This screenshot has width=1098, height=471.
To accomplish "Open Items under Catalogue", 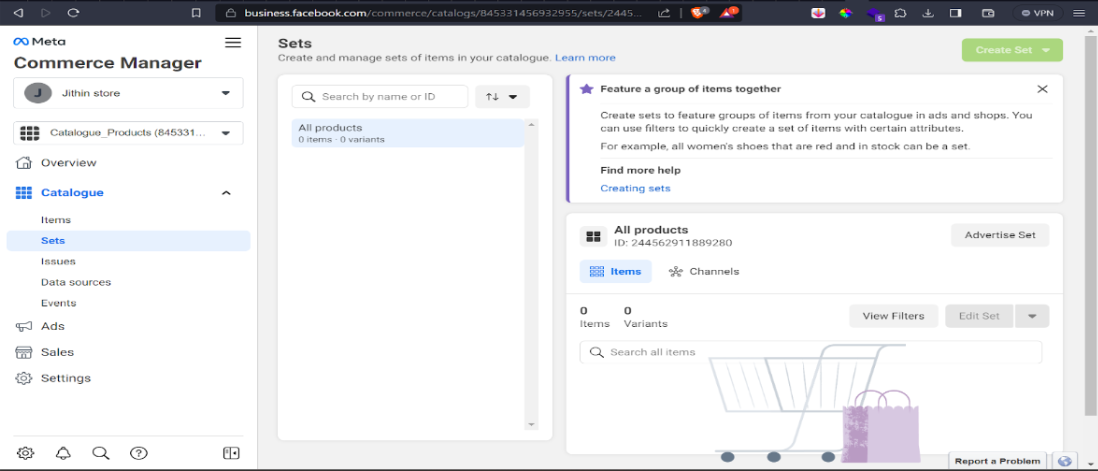I will (56, 220).
